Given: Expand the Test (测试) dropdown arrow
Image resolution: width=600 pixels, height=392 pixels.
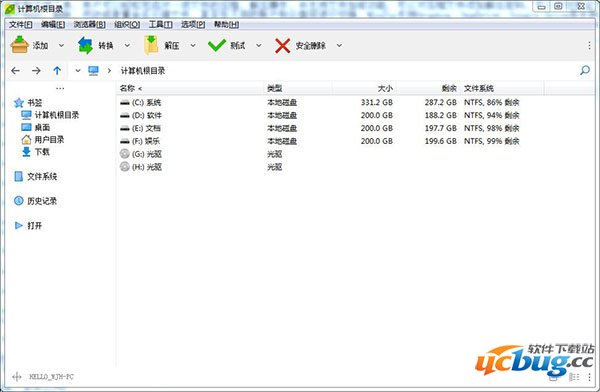Looking at the screenshot, I should pos(259,46).
